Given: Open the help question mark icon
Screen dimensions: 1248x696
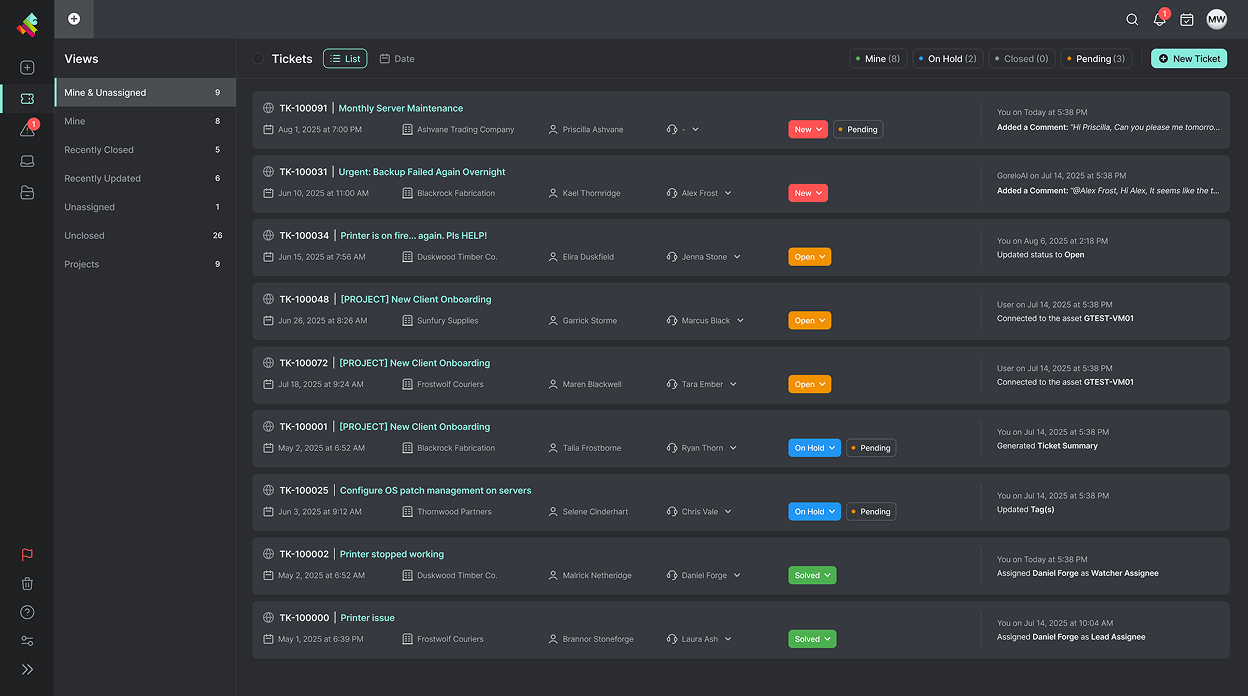Looking at the screenshot, I should pyautogui.click(x=27, y=612).
